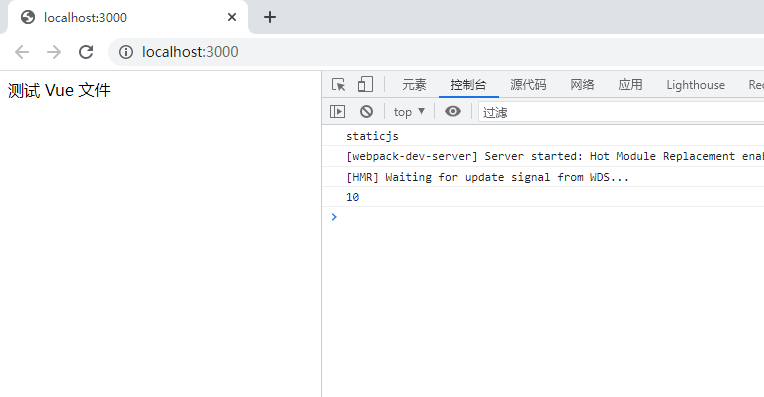Click the HMR waiting console message
Image resolution: width=764 pixels, height=397 pixels.
click(x=487, y=177)
